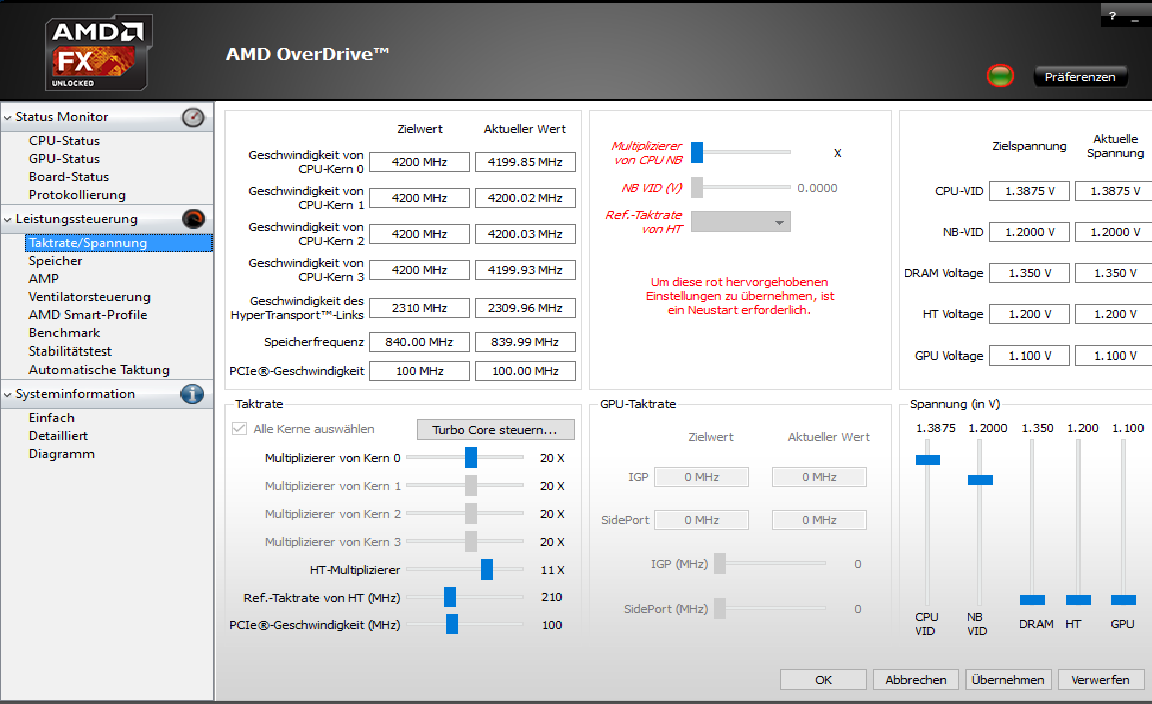Collapse the Status Monitor section
This screenshot has width=1152, height=704.
8,117
